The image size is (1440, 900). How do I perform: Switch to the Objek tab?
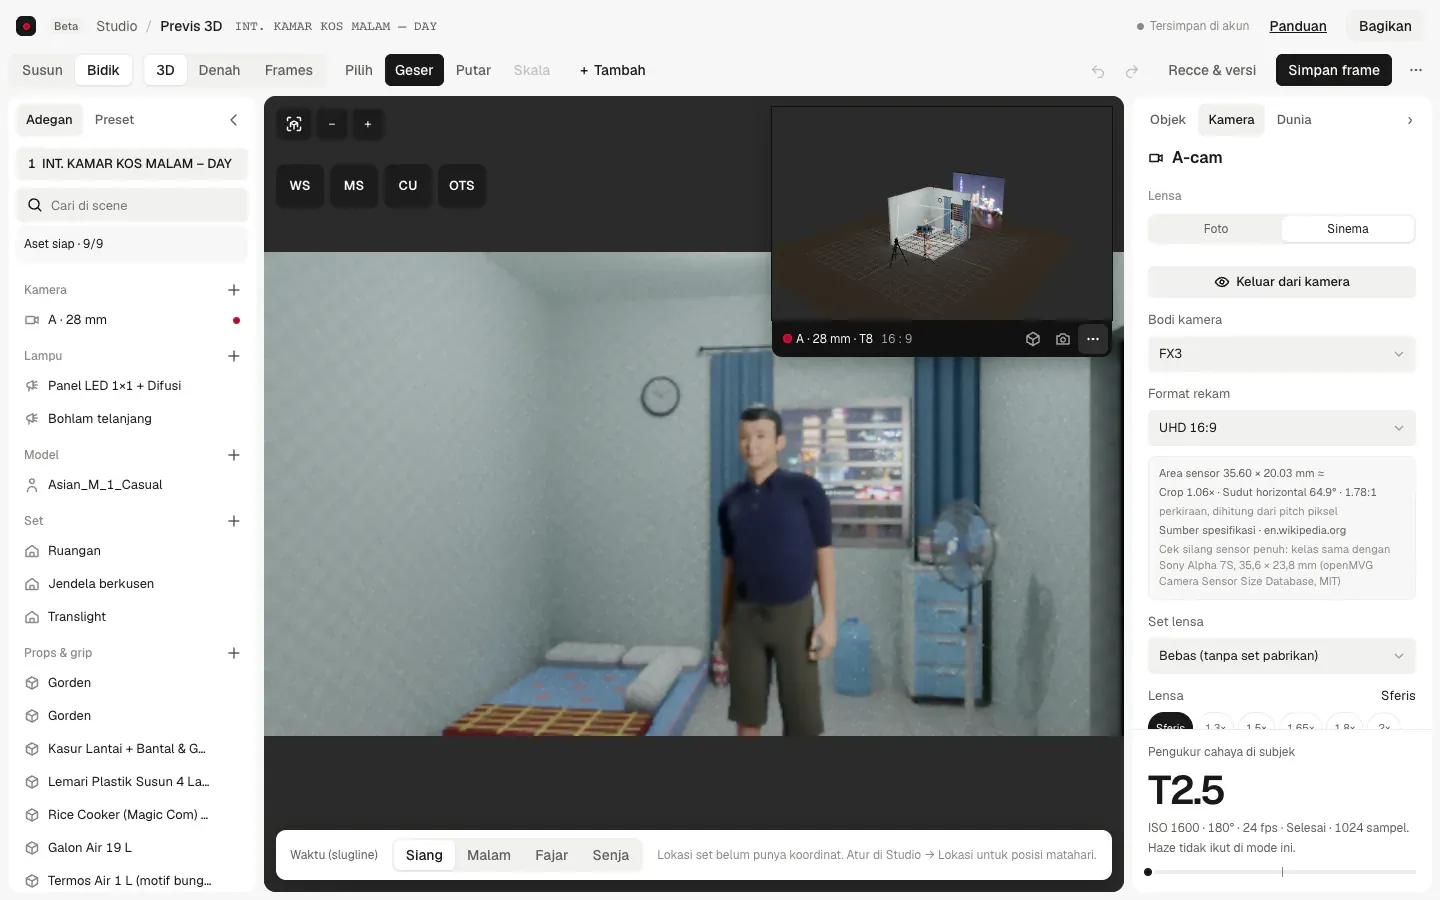tap(1168, 120)
